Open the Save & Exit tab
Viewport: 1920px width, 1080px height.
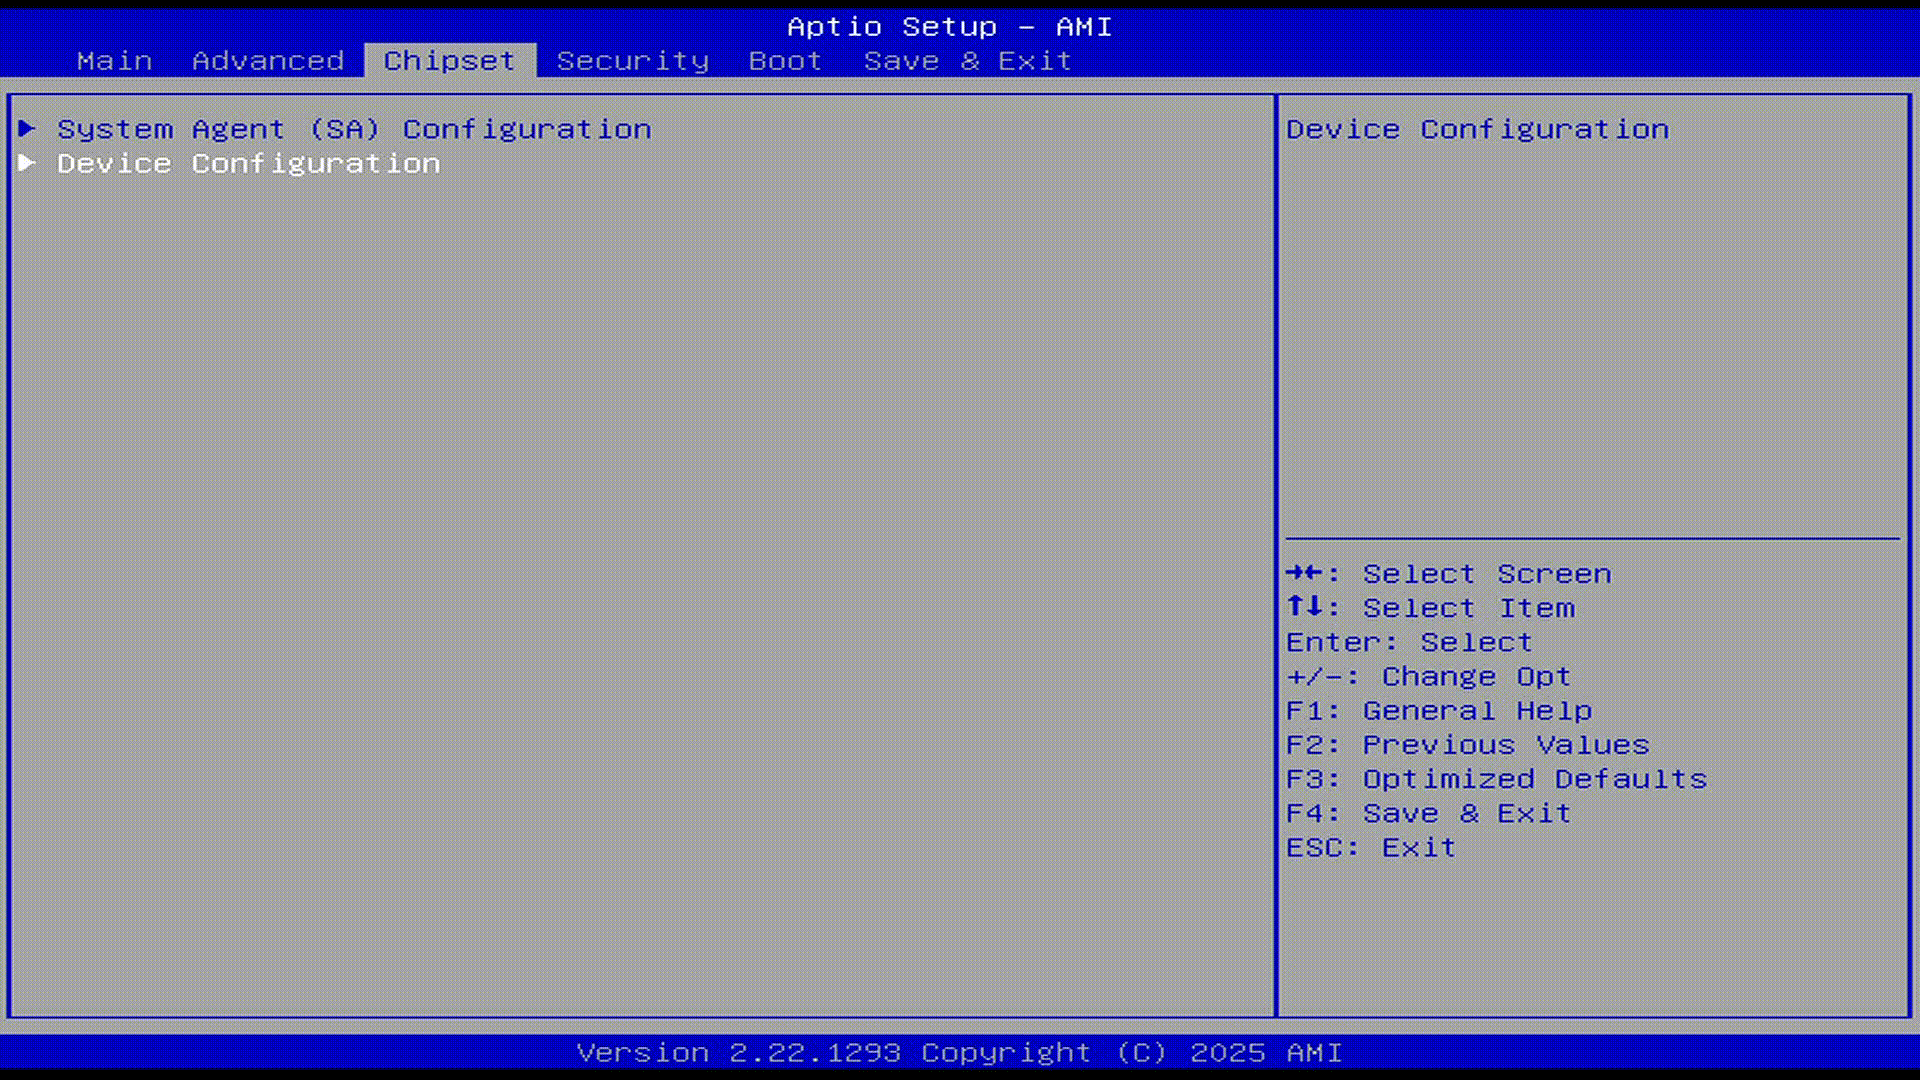(x=967, y=61)
